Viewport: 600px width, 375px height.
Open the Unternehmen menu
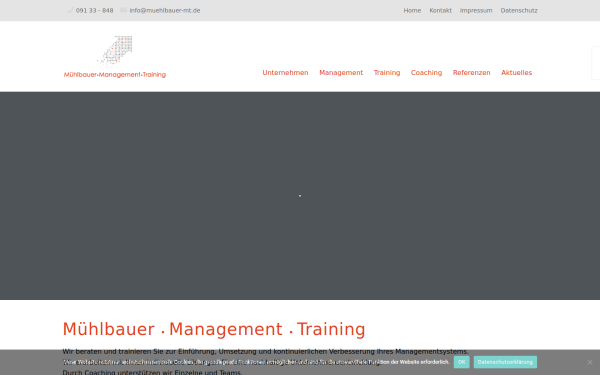285,73
